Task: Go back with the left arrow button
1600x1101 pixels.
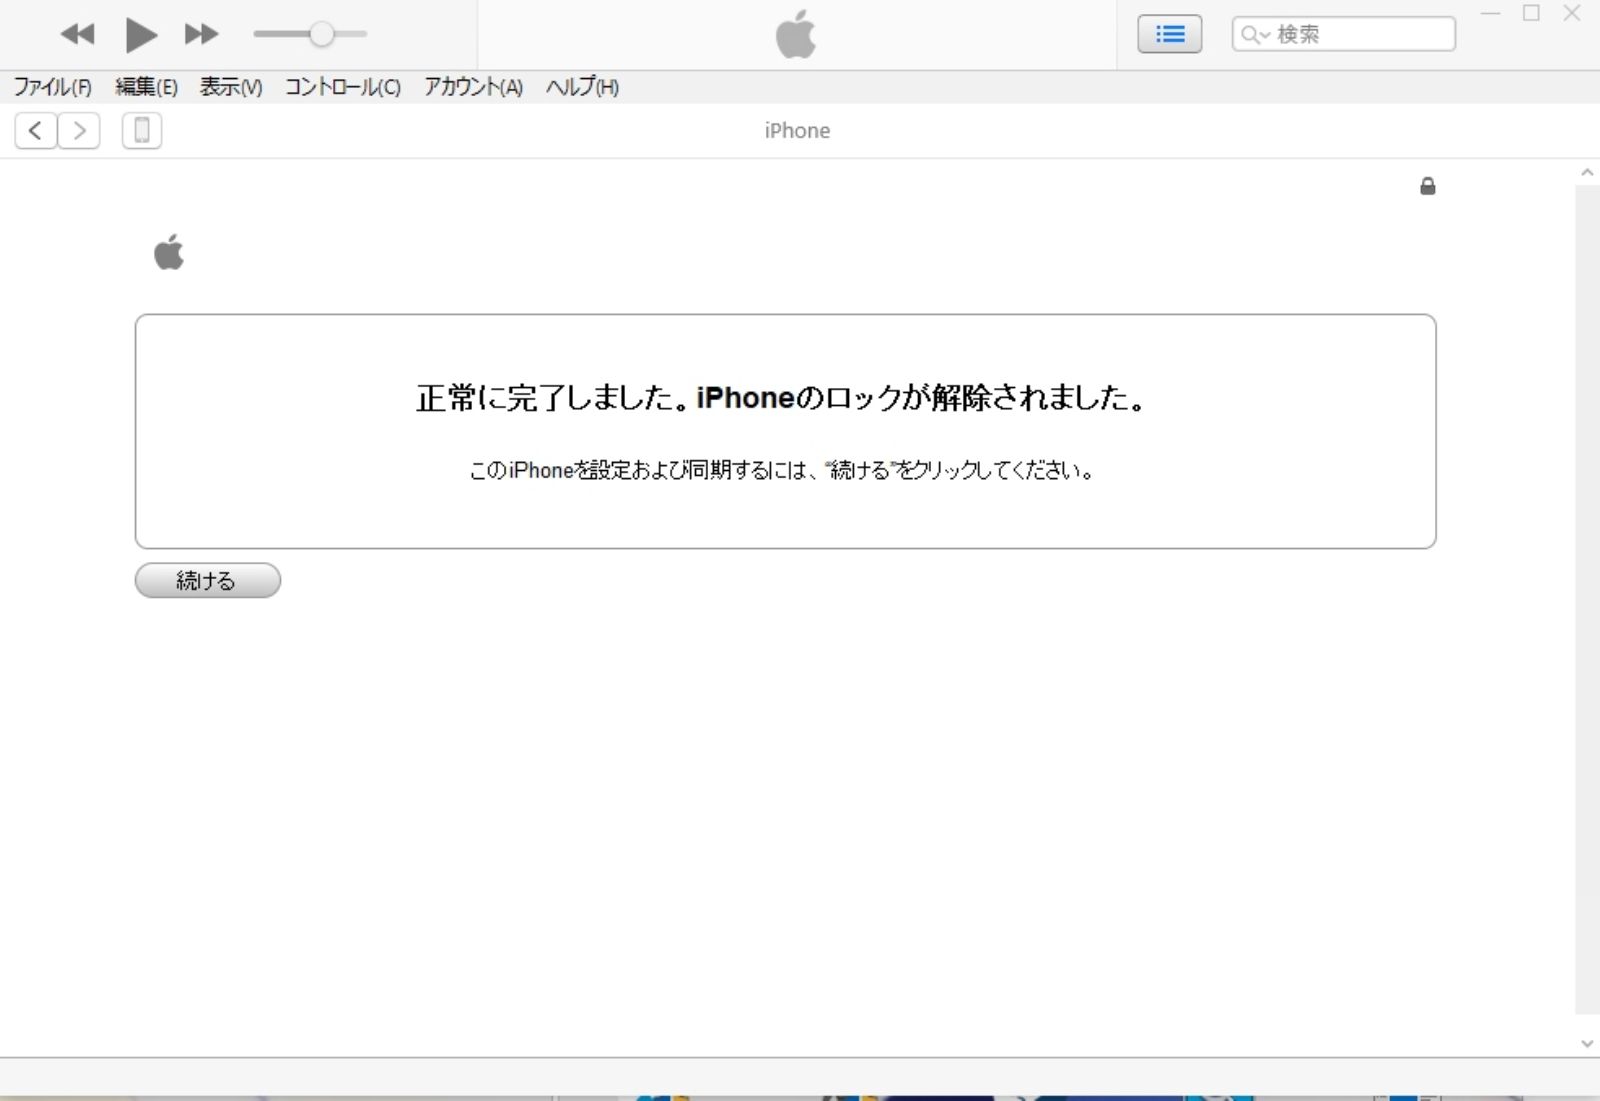Action: point(35,130)
